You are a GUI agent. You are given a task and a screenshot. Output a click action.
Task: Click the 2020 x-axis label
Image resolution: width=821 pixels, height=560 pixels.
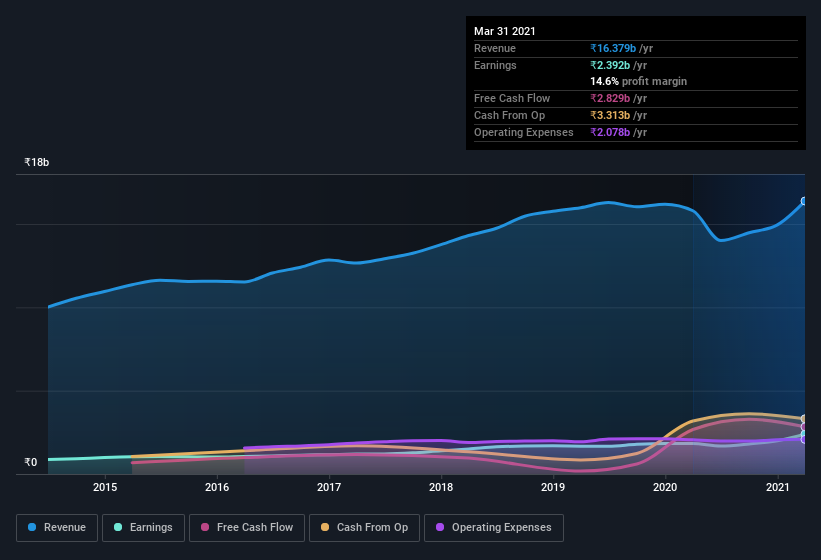[x=665, y=487]
